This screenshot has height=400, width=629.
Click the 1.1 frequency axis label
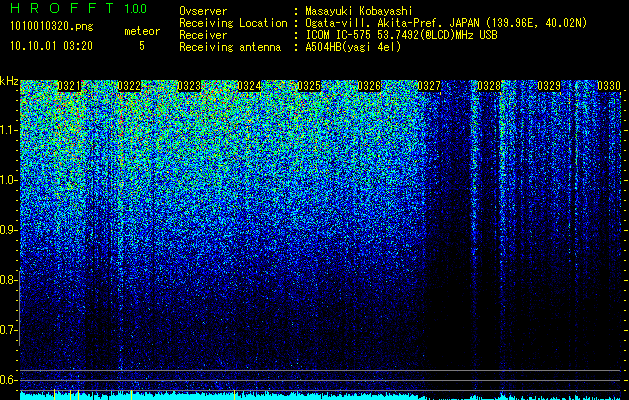pos(9,130)
